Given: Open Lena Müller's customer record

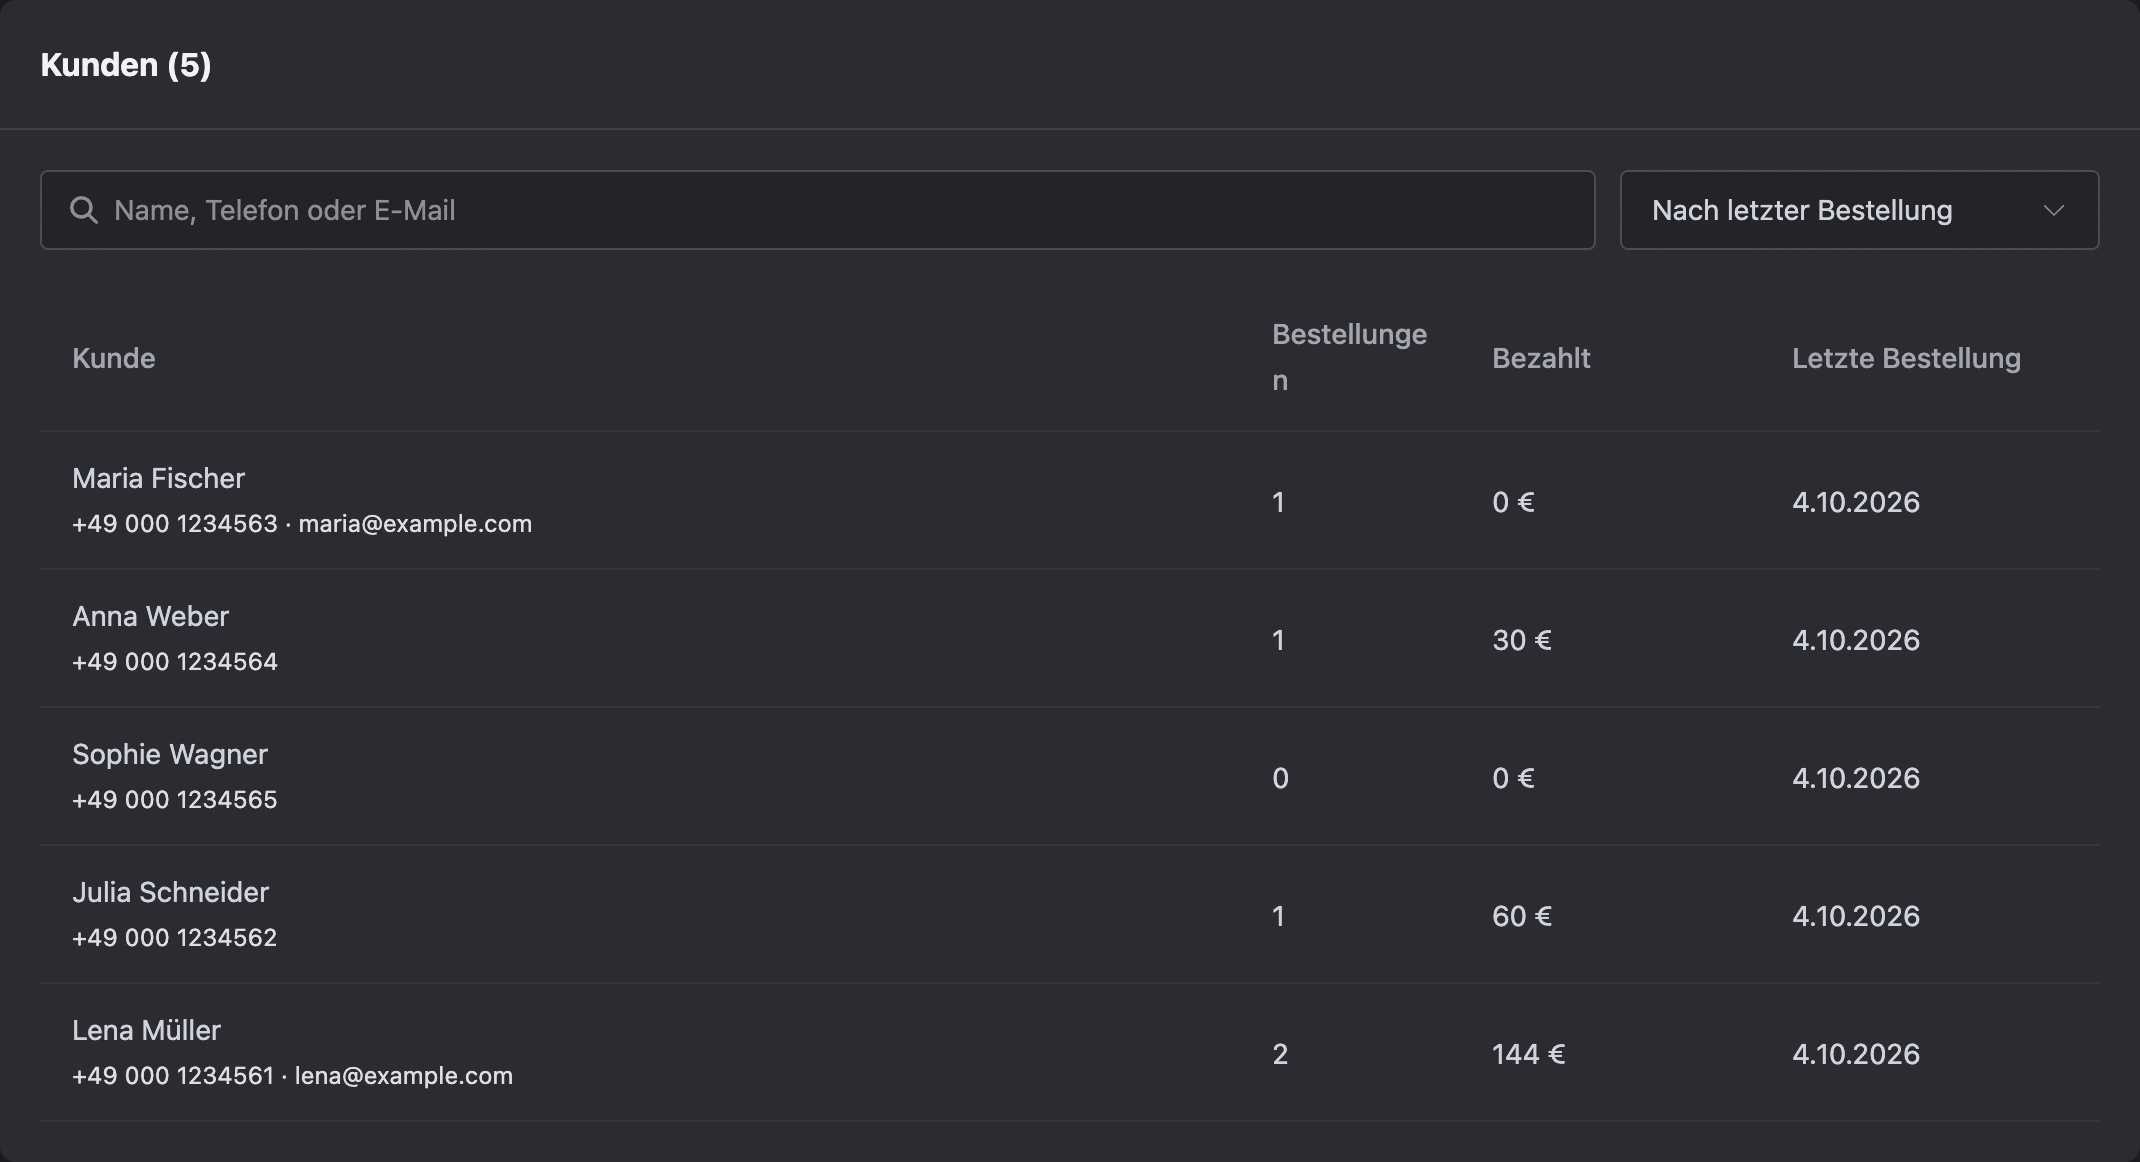Looking at the screenshot, I should (x=1069, y=1052).
